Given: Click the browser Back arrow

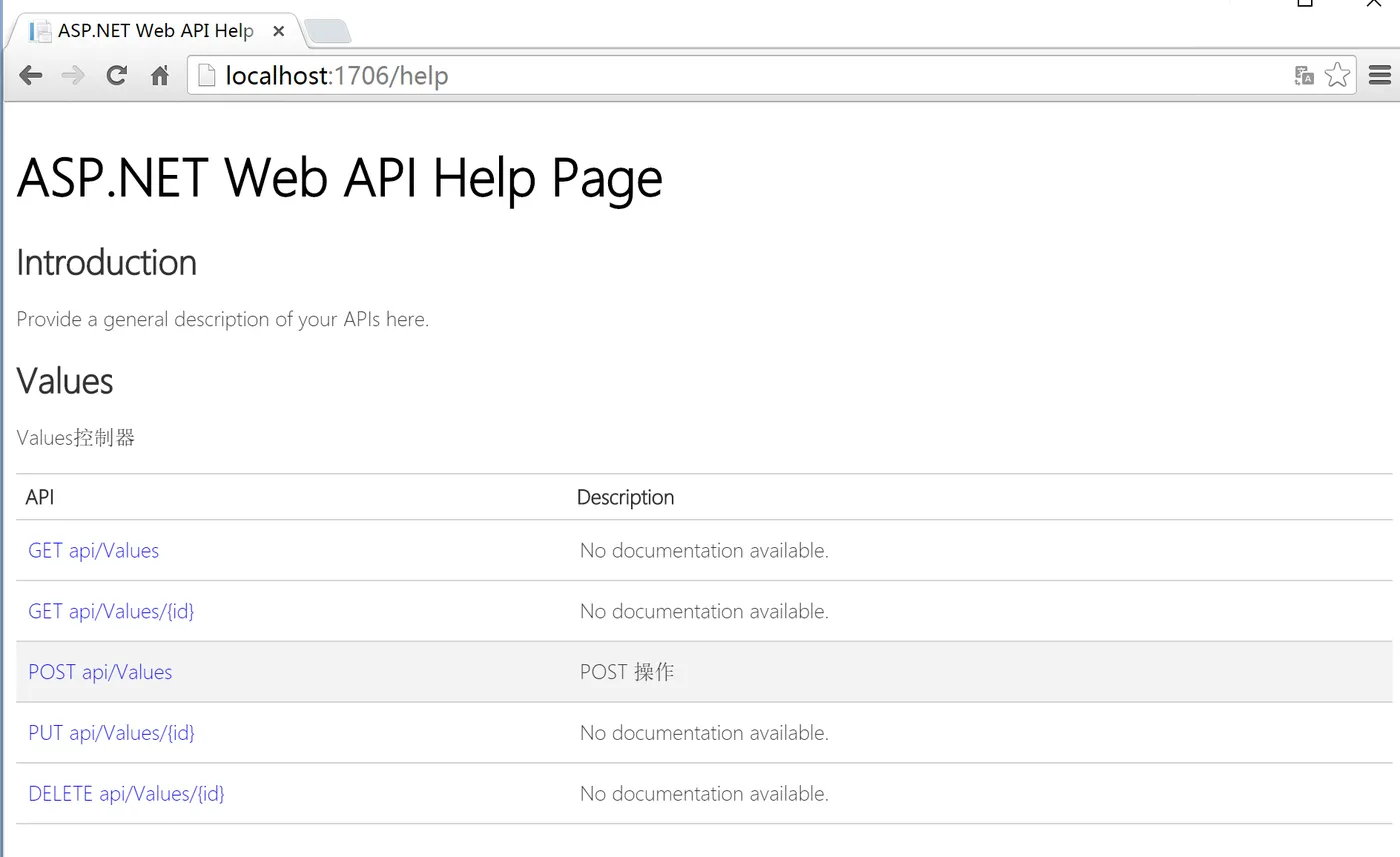Looking at the screenshot, I should pos(31,75).
